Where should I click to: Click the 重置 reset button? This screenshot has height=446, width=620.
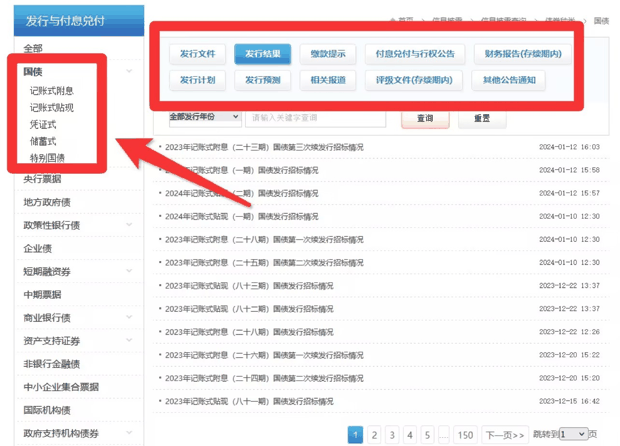[x=482, y=118]
